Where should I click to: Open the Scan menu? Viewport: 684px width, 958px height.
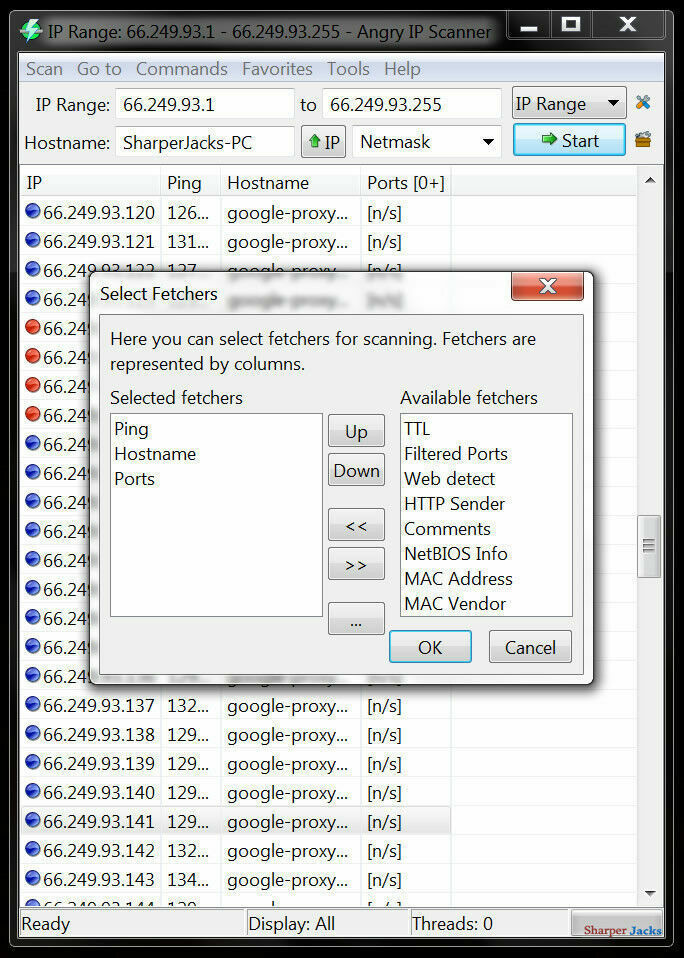(44, 68)
